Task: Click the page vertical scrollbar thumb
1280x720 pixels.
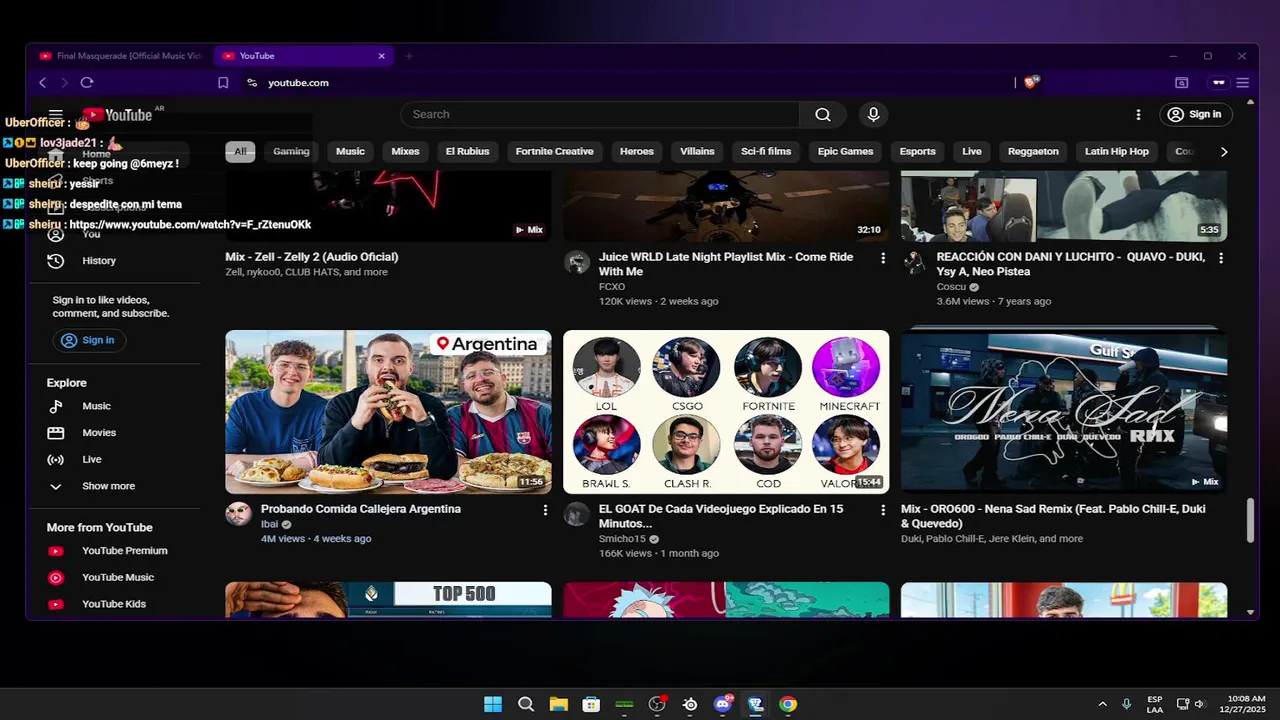Action: point(1250,521)
